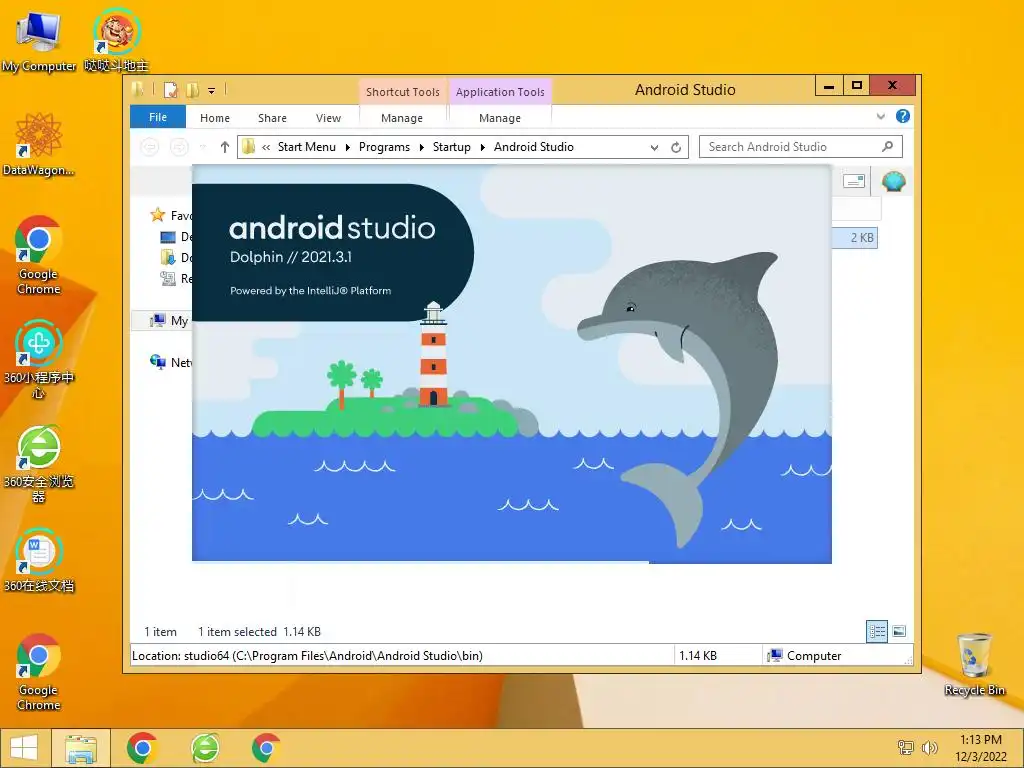Open Explorer Help via question mark icon

pyautogui.click(x=903, y=116)
